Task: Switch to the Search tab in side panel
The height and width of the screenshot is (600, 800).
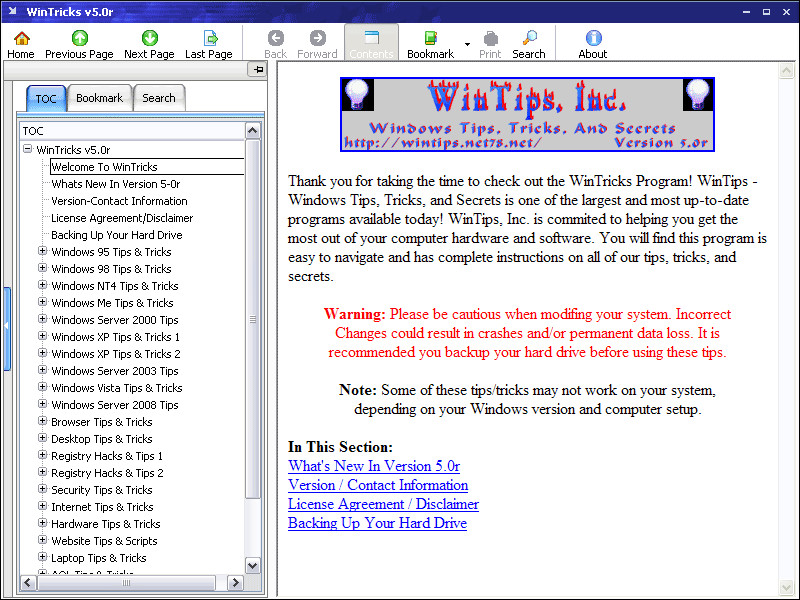Action: [159, 98]
